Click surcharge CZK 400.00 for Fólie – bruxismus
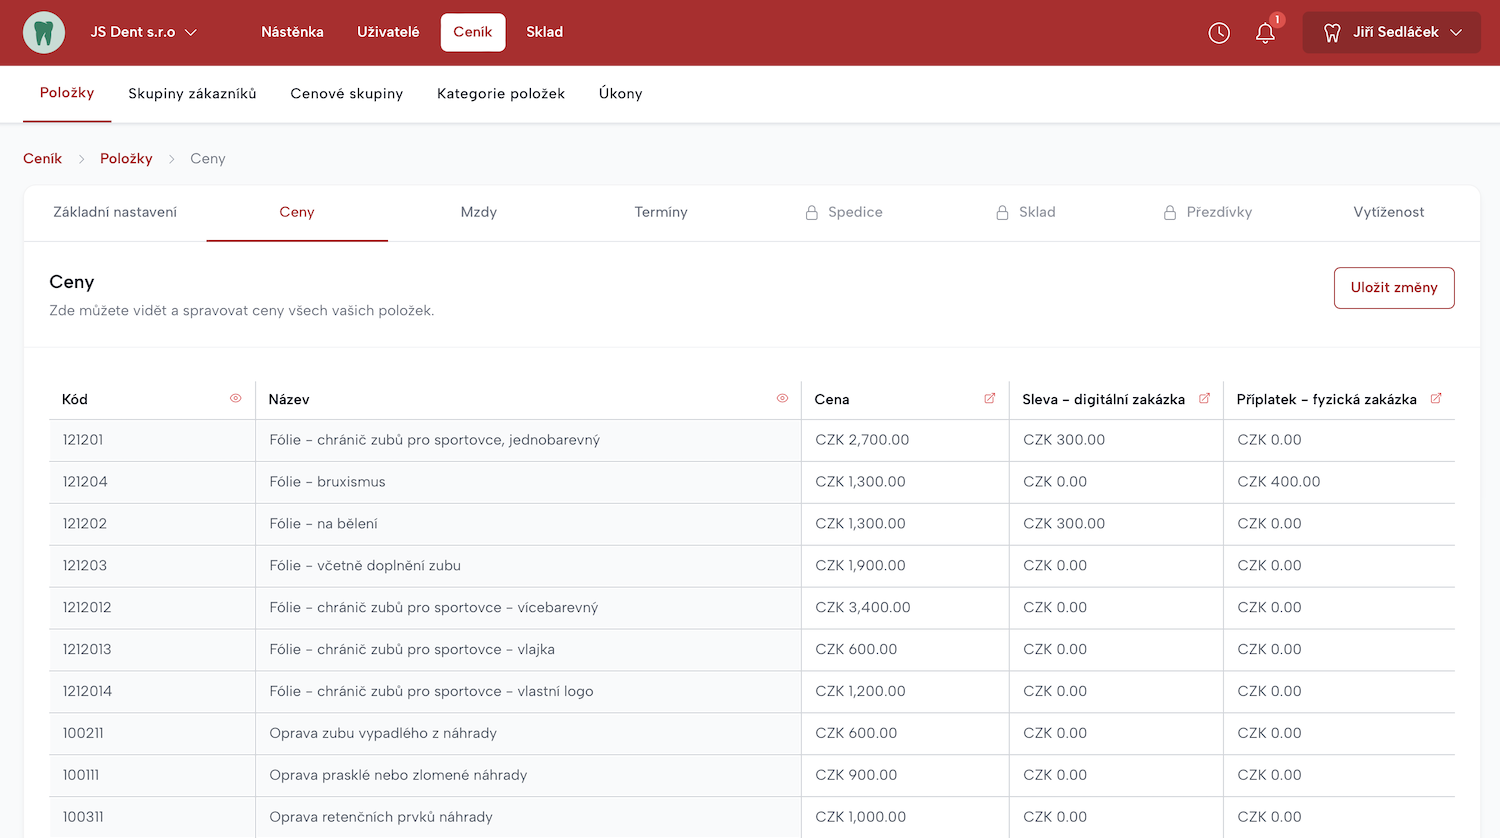1500x838 pixels. tap(1279, 482)
